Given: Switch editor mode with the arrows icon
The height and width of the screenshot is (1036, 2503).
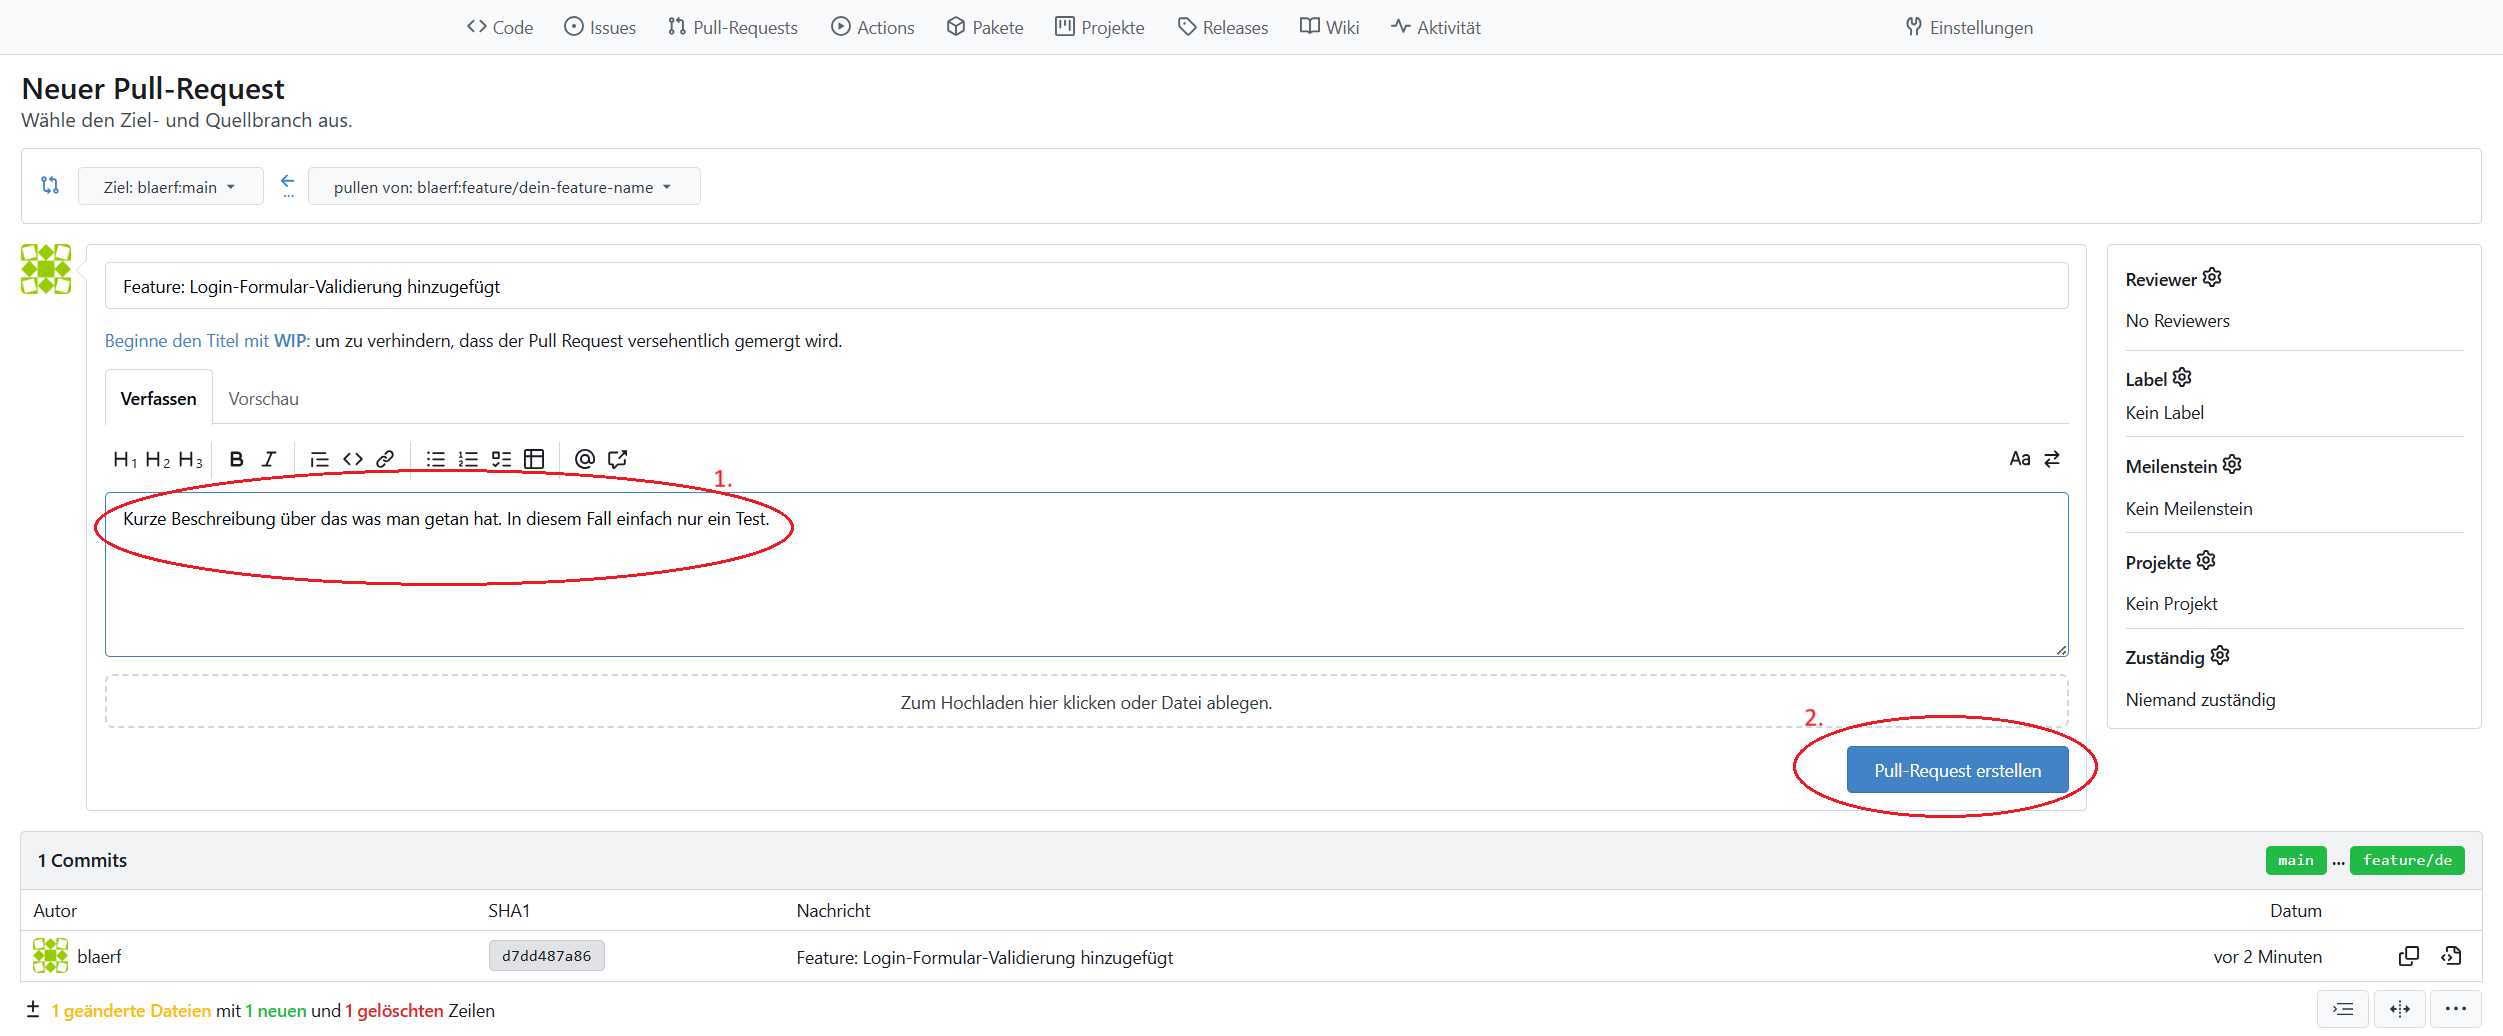Looking at the screenshot, I should click(2052, 459).
